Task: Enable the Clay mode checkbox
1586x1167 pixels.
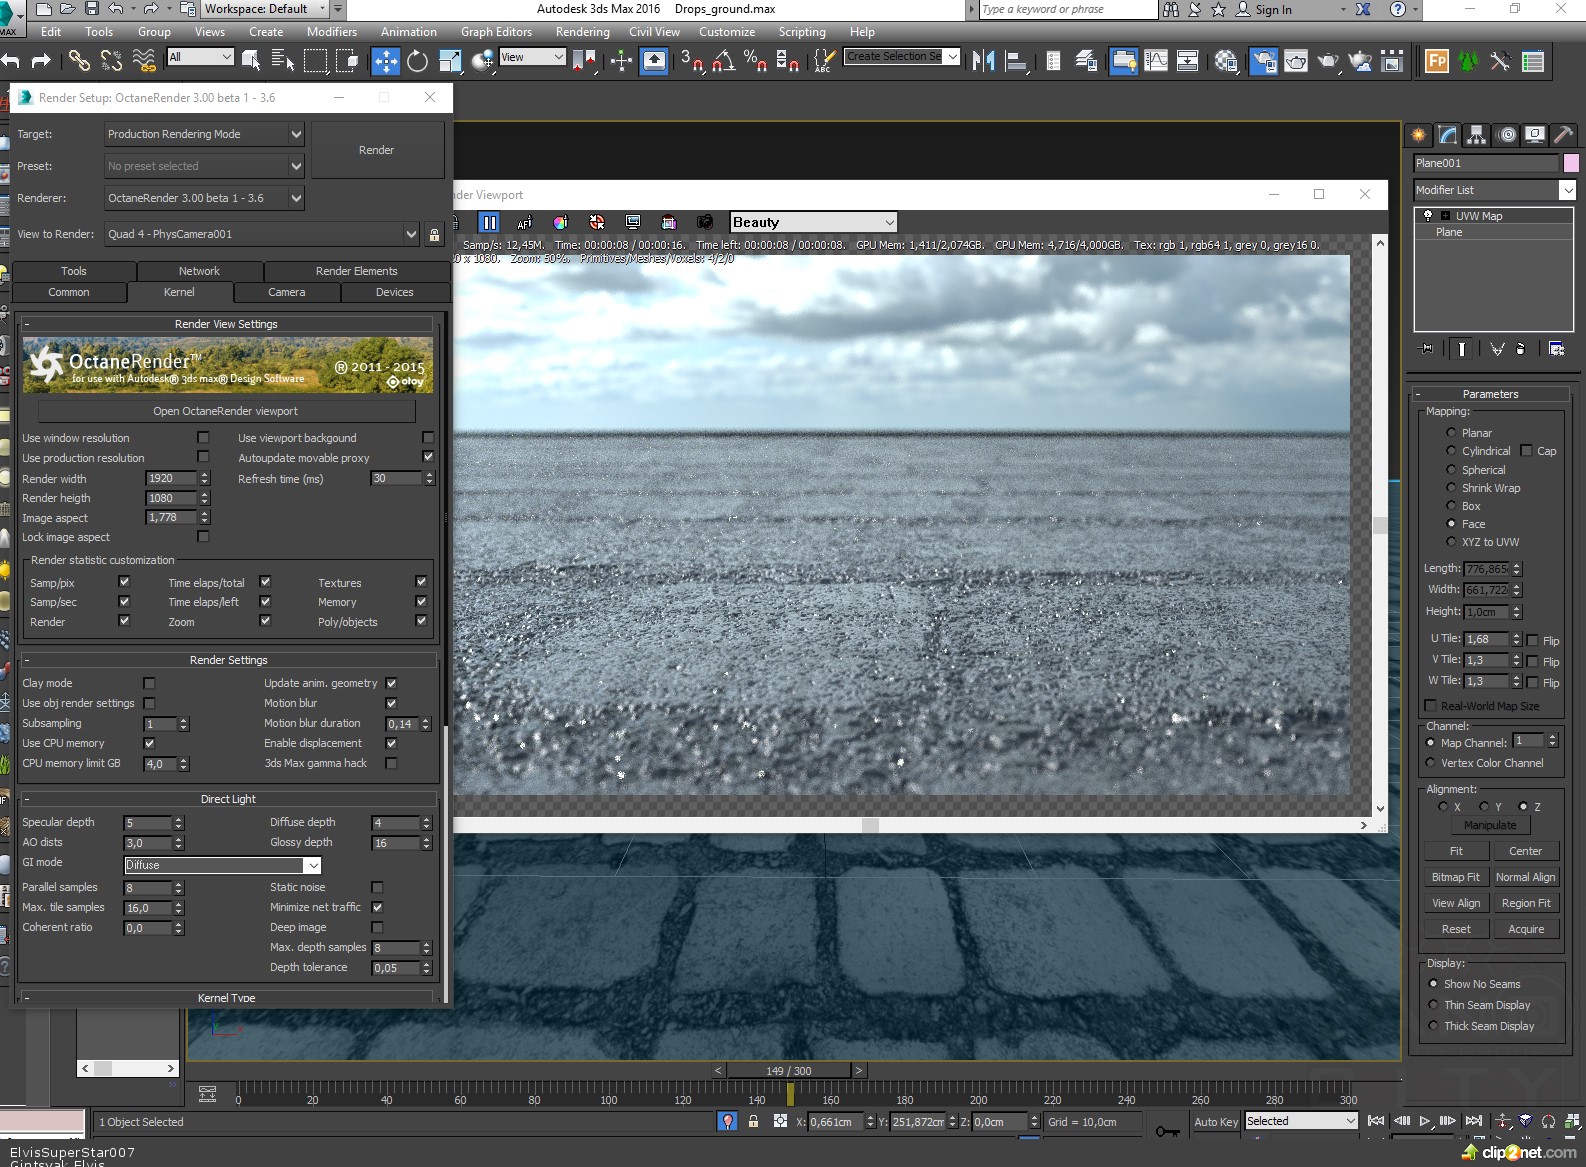Action: pyautogui.click(x=149, y=683)
